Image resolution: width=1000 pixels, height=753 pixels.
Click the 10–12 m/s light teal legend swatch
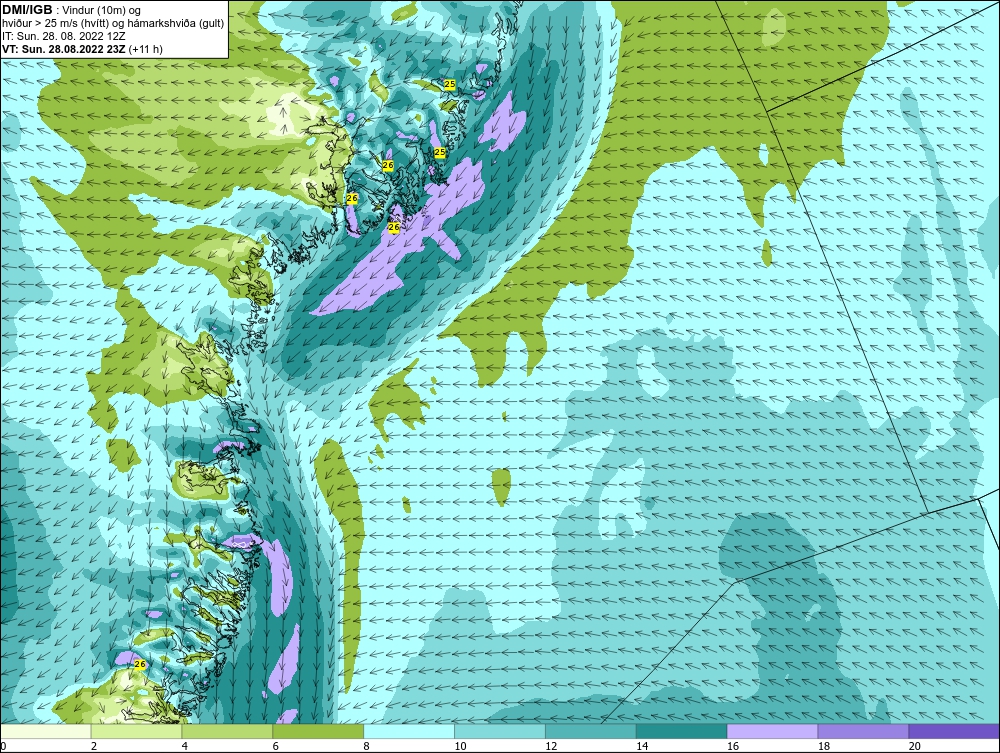500,731
